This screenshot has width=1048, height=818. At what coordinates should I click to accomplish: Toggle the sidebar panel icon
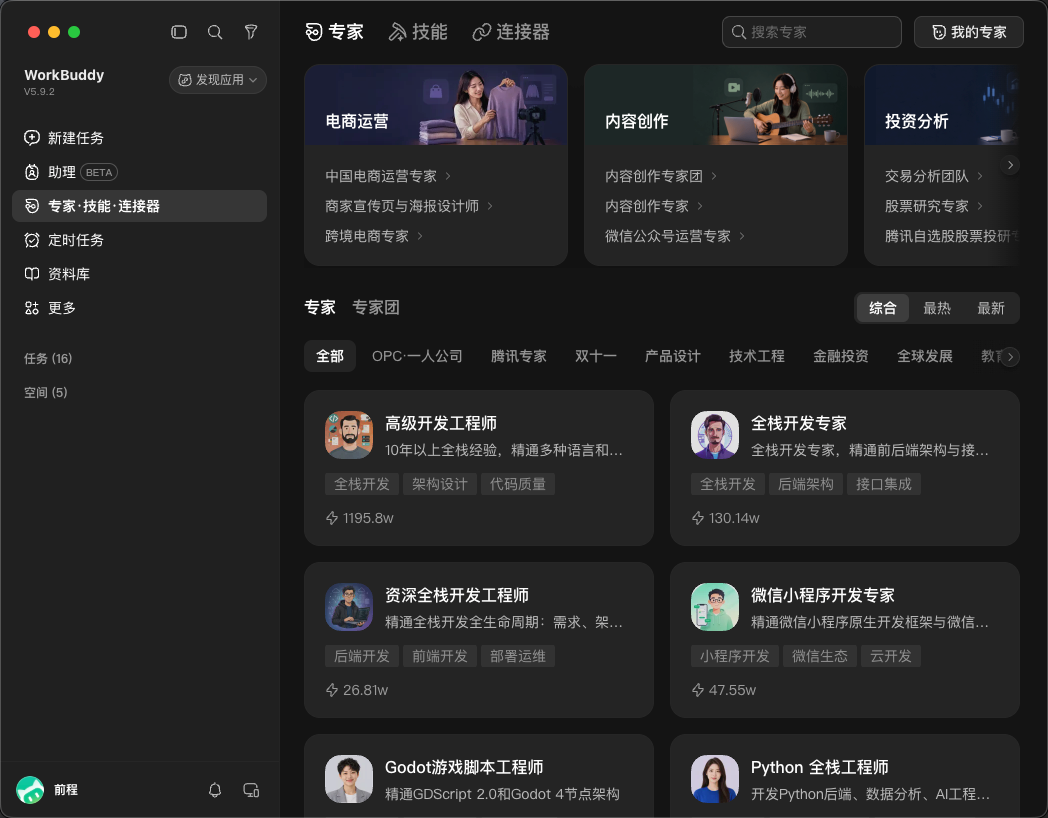[x=178, y=32]
